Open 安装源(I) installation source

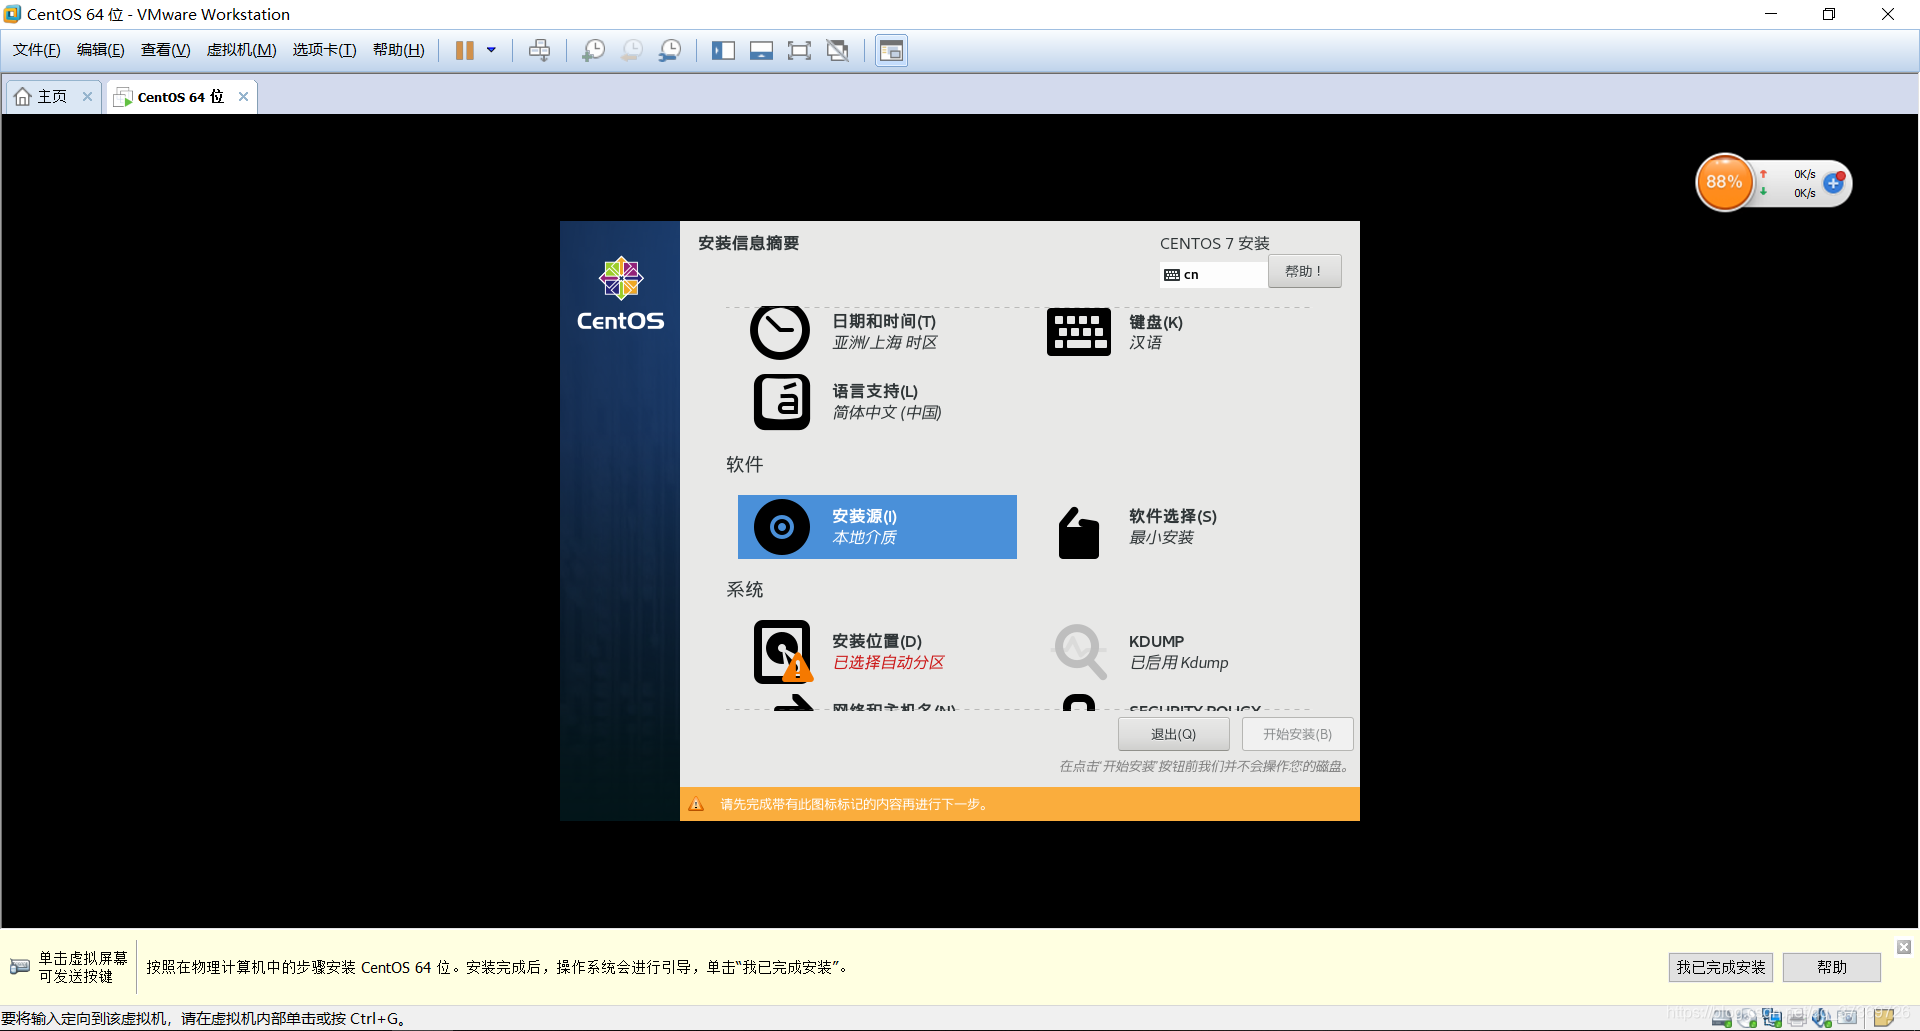877,527
